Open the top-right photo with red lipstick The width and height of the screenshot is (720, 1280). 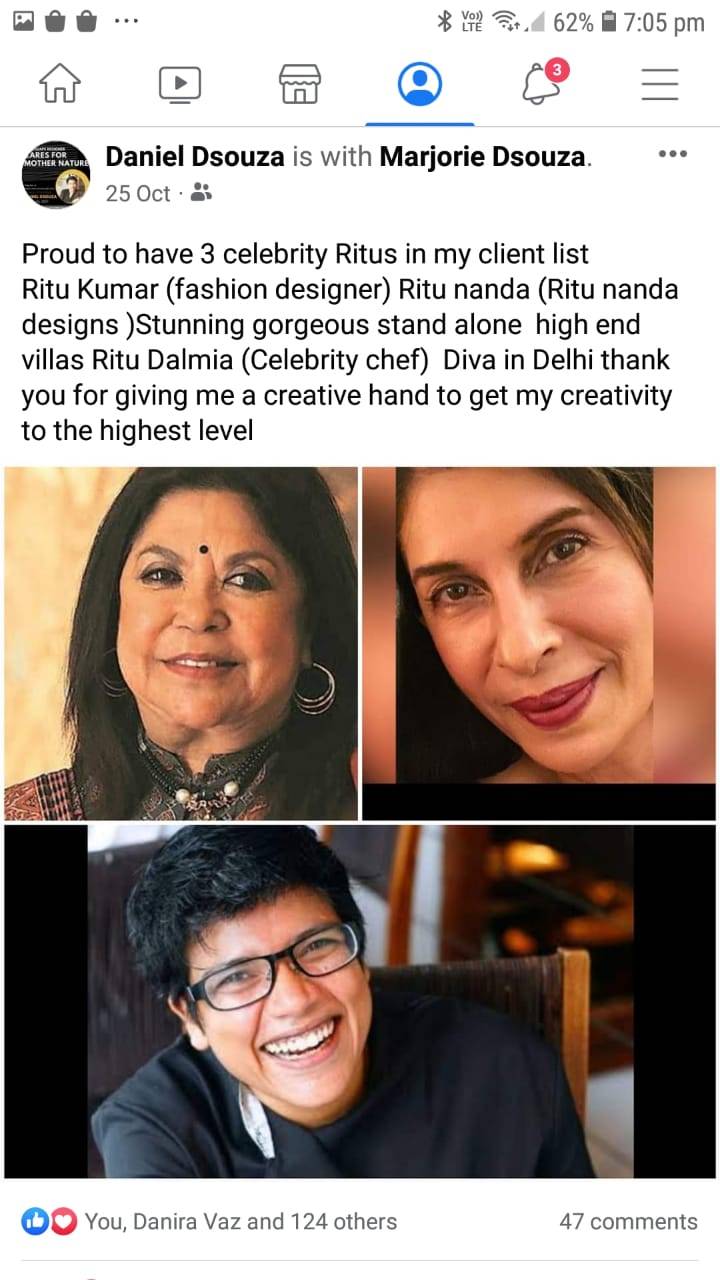[x=539, y=644]
